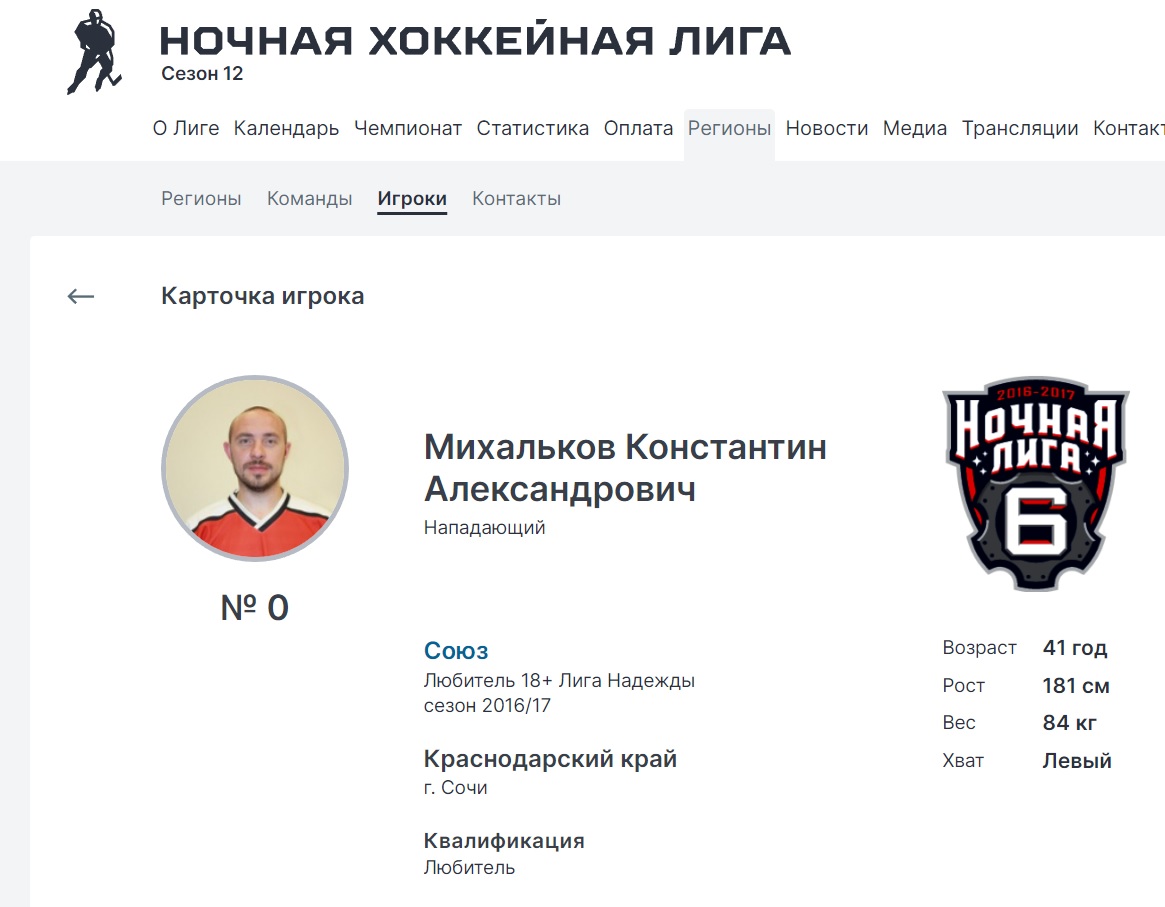Image resolution: width=1165 pixels, height=907 pixels.
Task: Click the Ночная Лига 6 season emblem
Action: 1036,484
